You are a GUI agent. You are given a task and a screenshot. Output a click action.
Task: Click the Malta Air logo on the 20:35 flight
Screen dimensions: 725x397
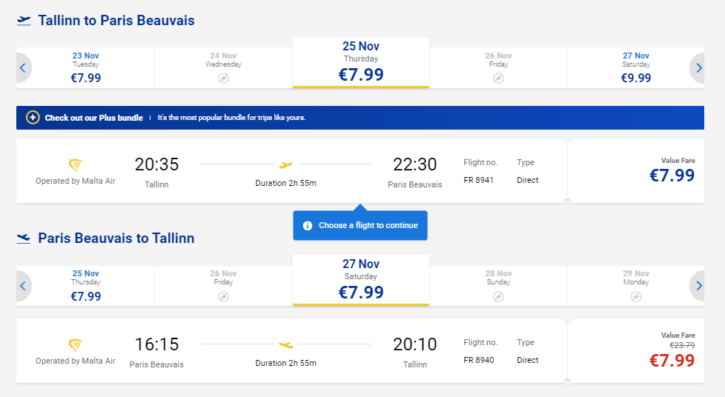point(75,165)
